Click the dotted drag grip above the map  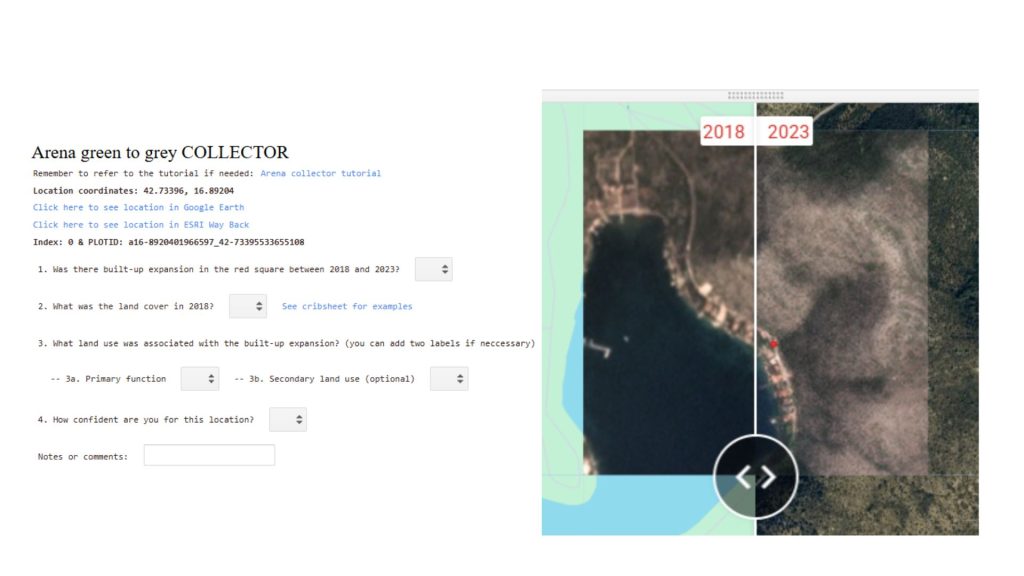pos(755,96)
